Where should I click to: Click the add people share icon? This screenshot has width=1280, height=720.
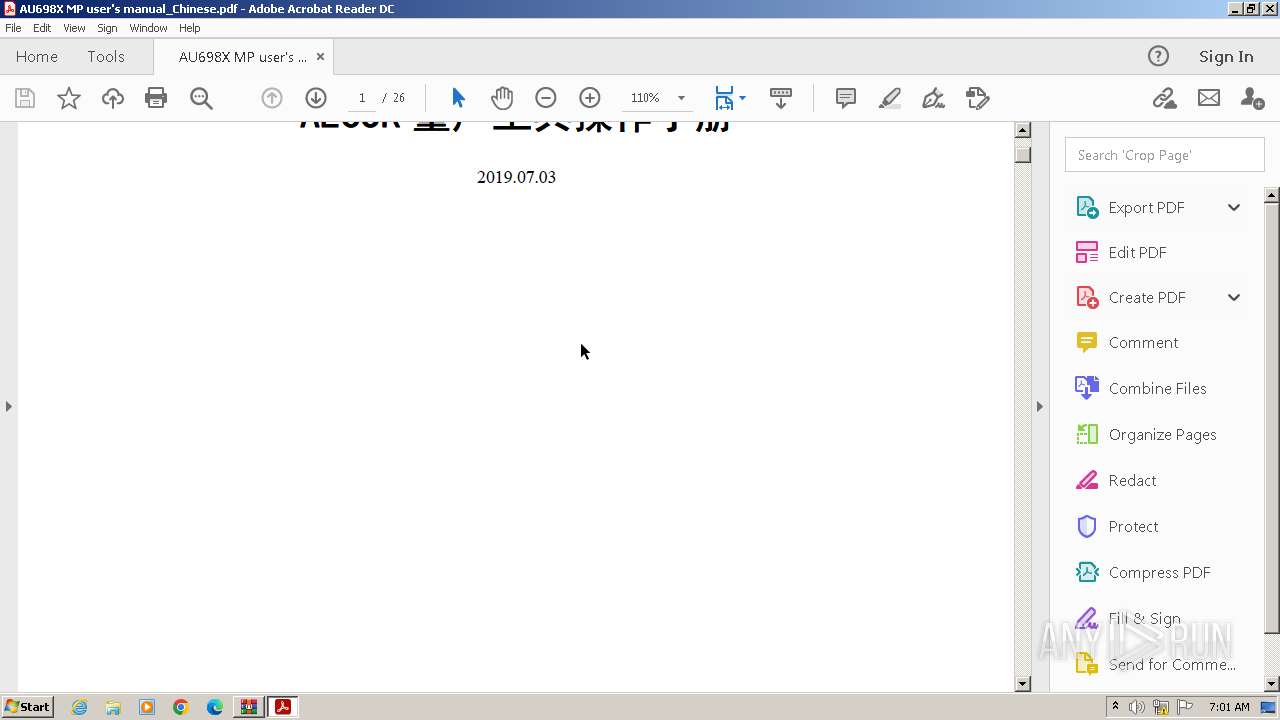pos(1252,98)
